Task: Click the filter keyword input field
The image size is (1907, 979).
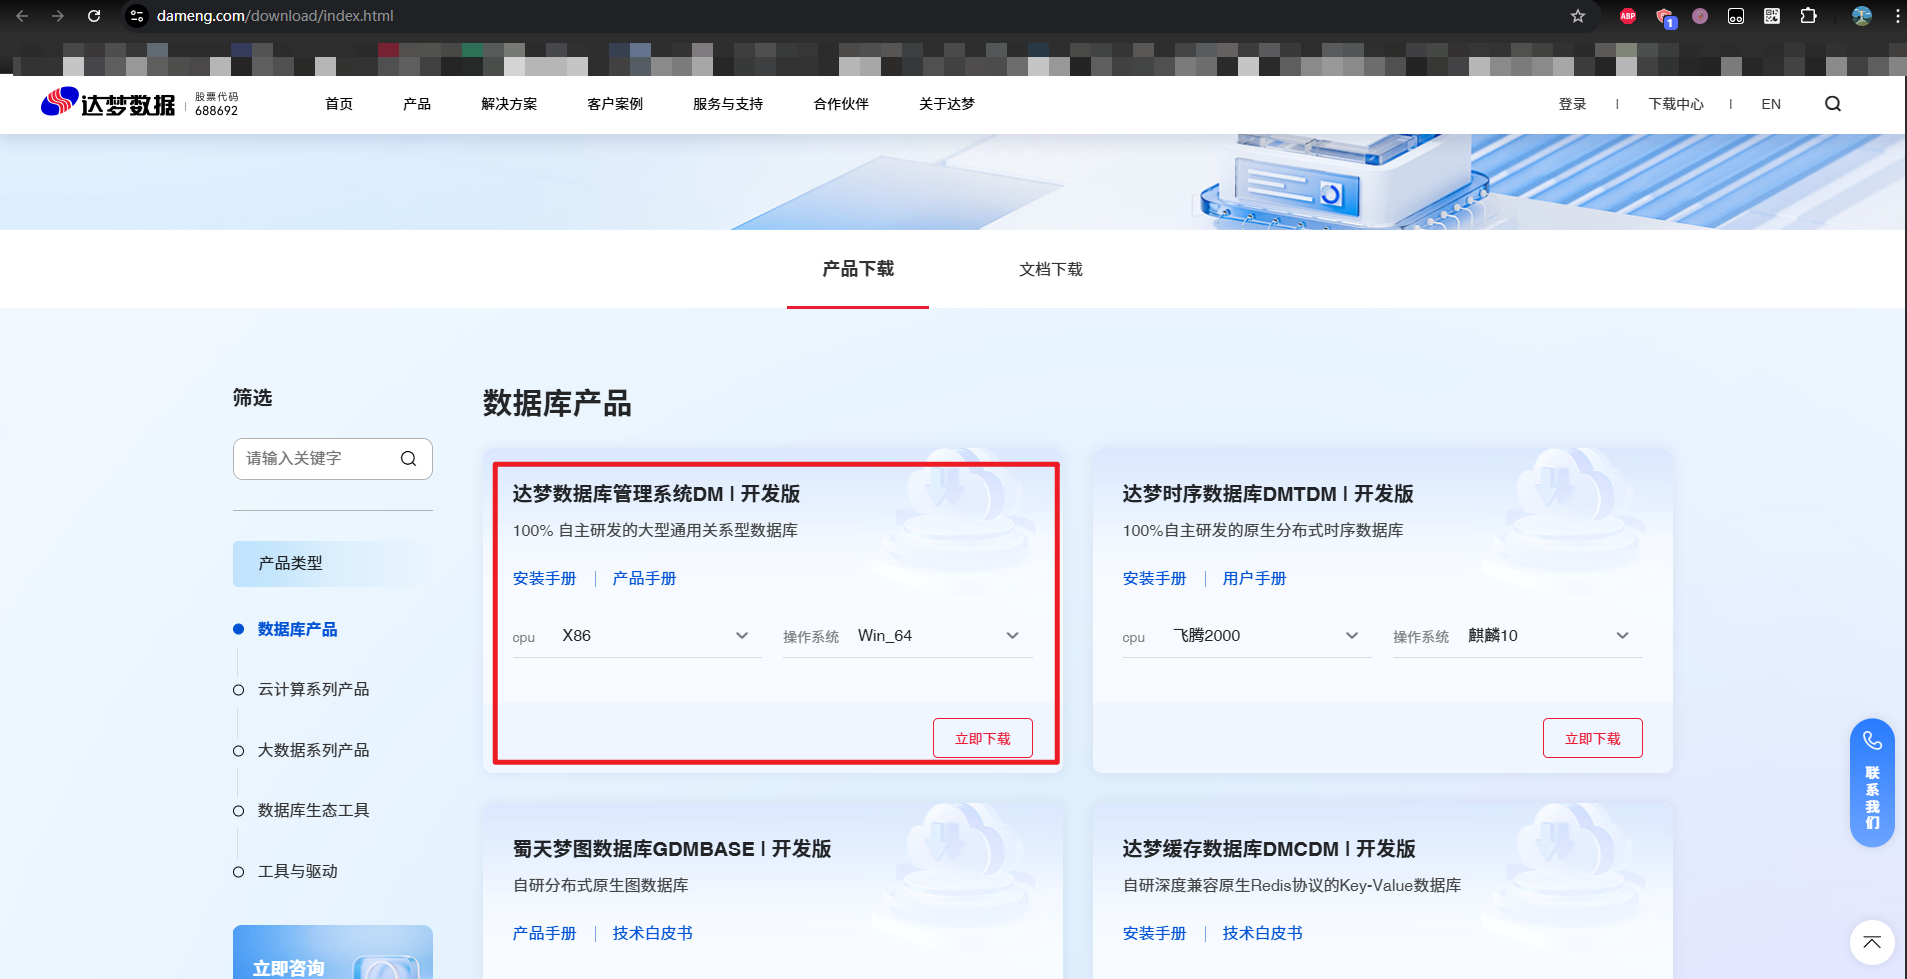Action: coord(333,459)
